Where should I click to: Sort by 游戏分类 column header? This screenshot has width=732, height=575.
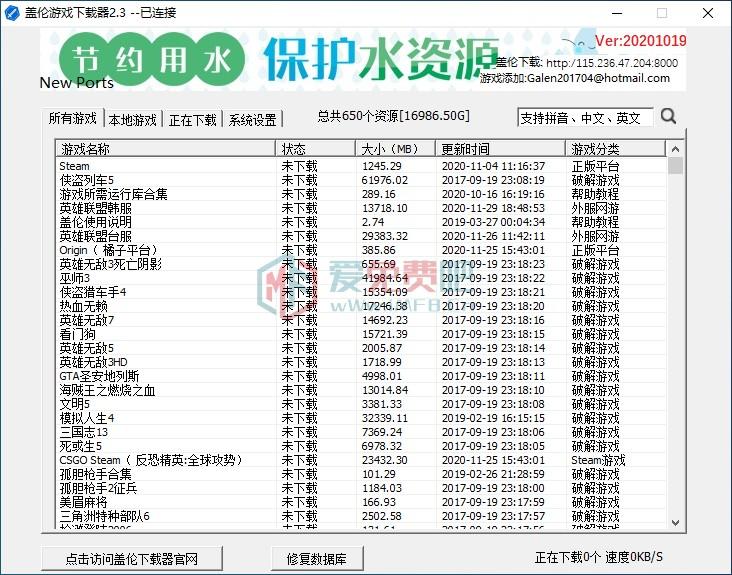[x=615, y=149]
